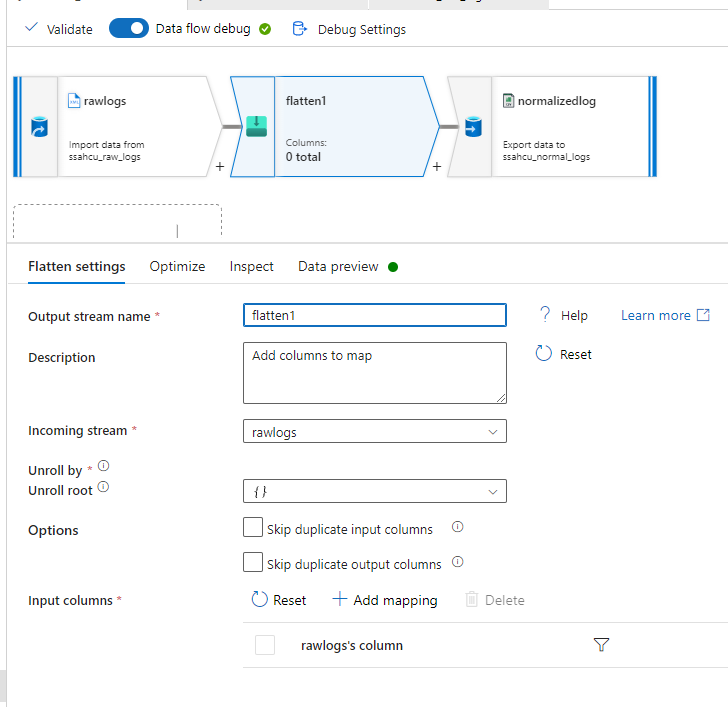Screen dimensions: 728x707
Task: Switch to Inspect tab
Action: pos(252,266)
